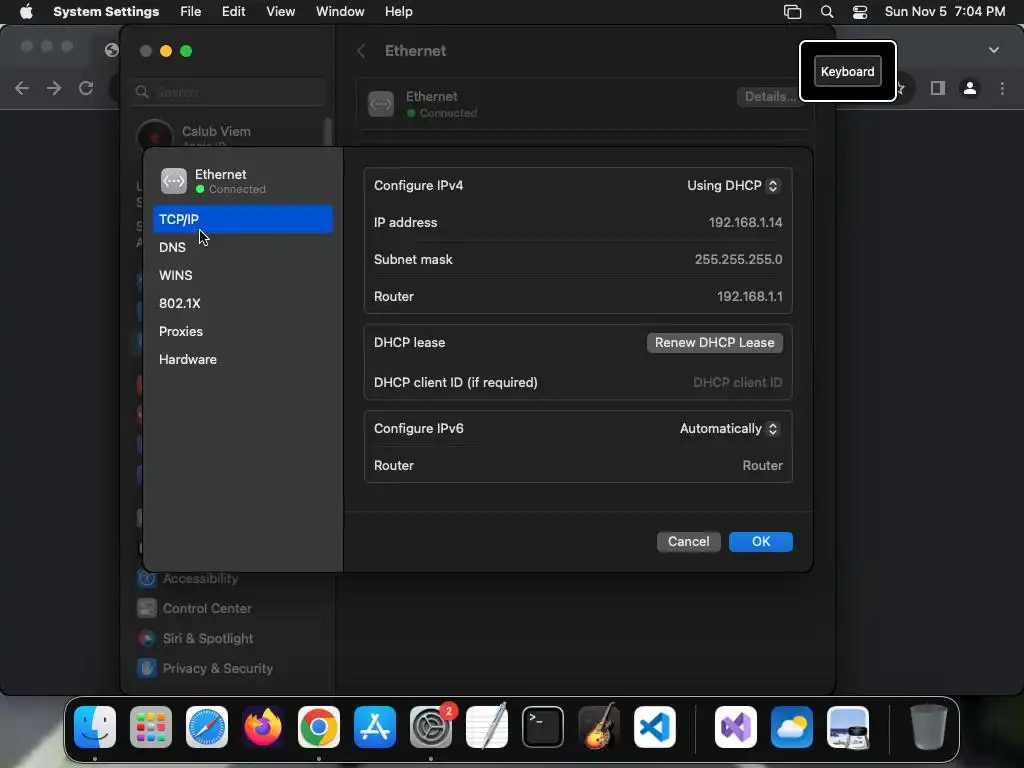Image resolution: width=1024 pixels, height=768 pixels.
Task: Open Finder from the Dock
Action: (95, 727)
